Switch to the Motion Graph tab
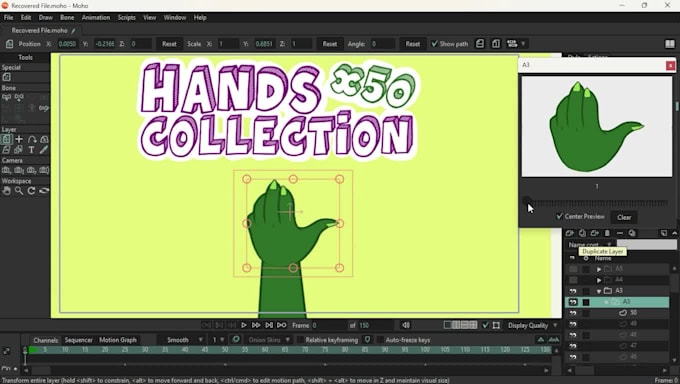The image size is (680, 384). (x=118, y=340)
